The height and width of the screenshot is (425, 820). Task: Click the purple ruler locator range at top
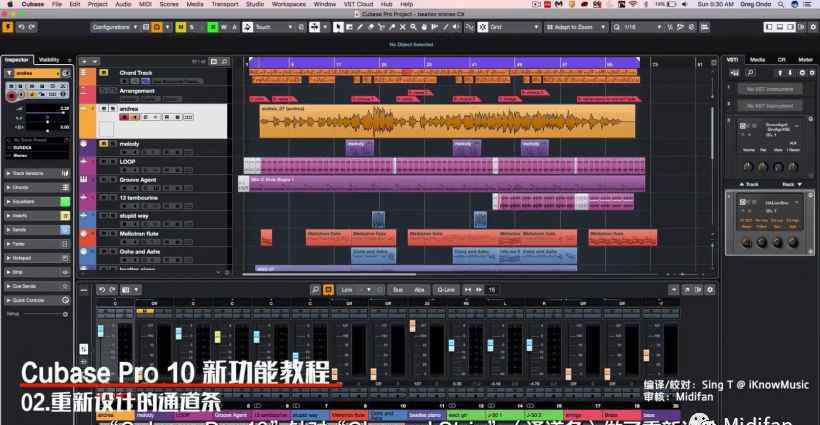pyautogui.click(x=445, y=63)
